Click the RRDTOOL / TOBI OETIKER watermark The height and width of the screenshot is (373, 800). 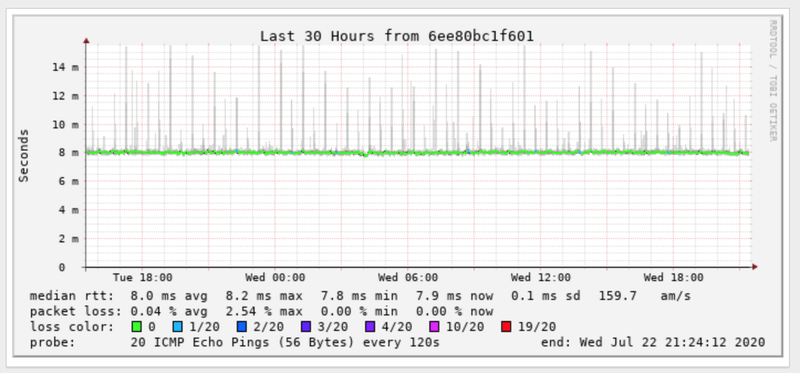[x=772, y=81]
